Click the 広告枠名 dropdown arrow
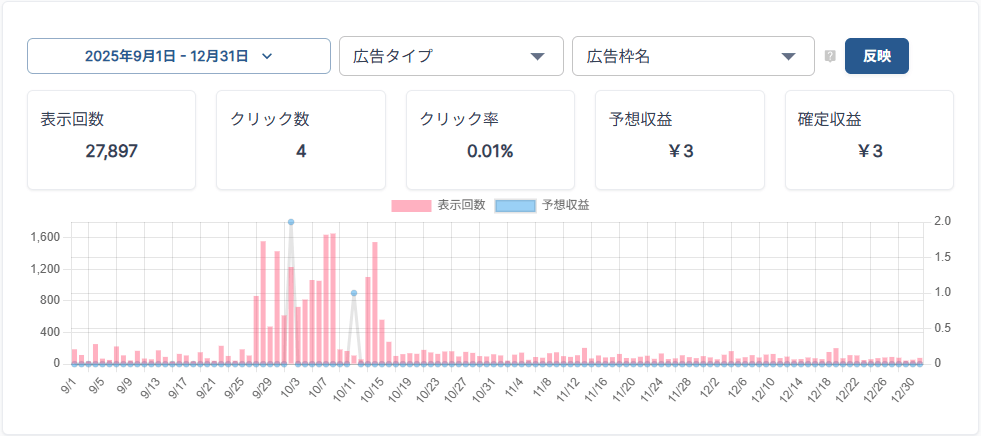The width and height of the screenshot is (981, 436). pyautogui.click(x=788, y=56)
